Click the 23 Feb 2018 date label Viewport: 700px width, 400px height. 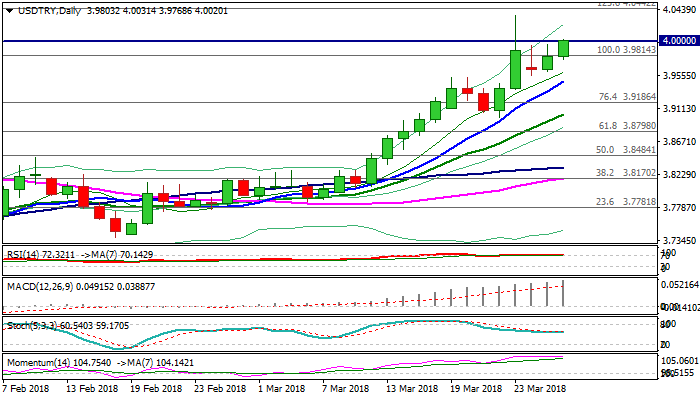220,389
